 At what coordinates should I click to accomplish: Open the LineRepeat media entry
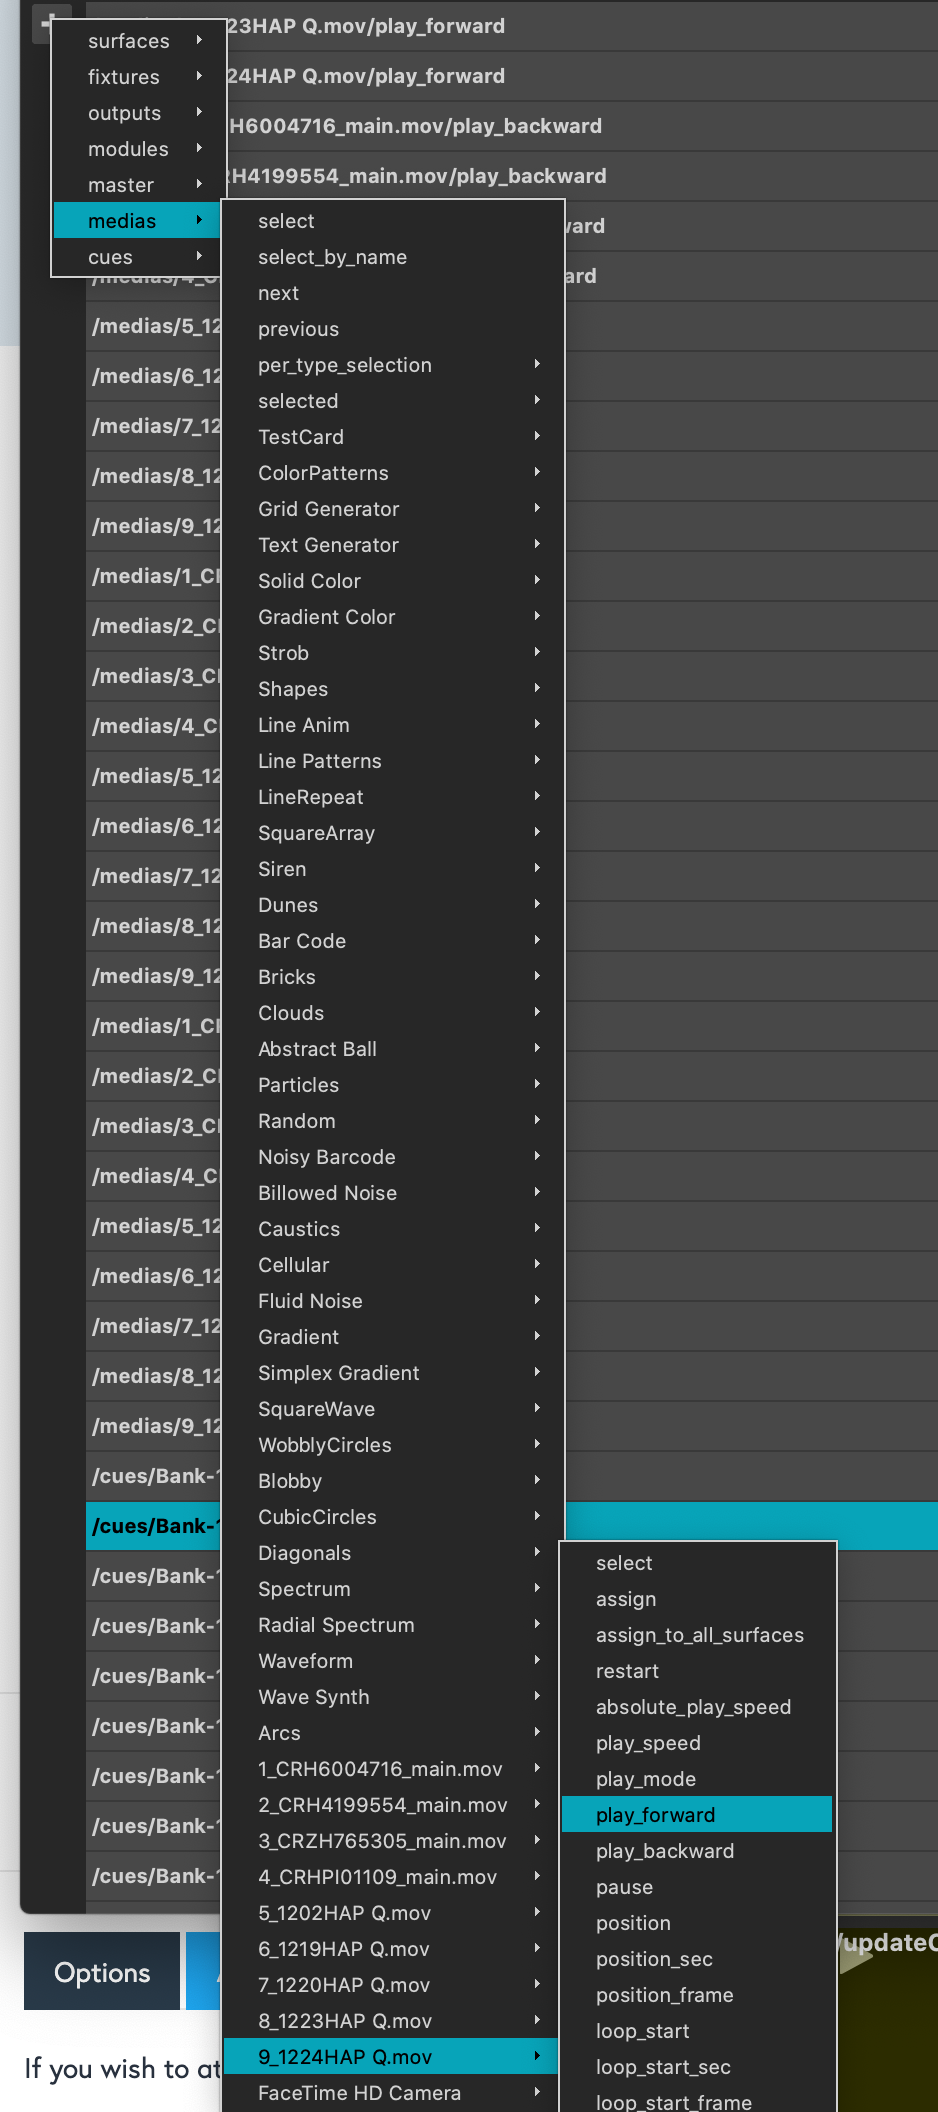tap(393, 797)
